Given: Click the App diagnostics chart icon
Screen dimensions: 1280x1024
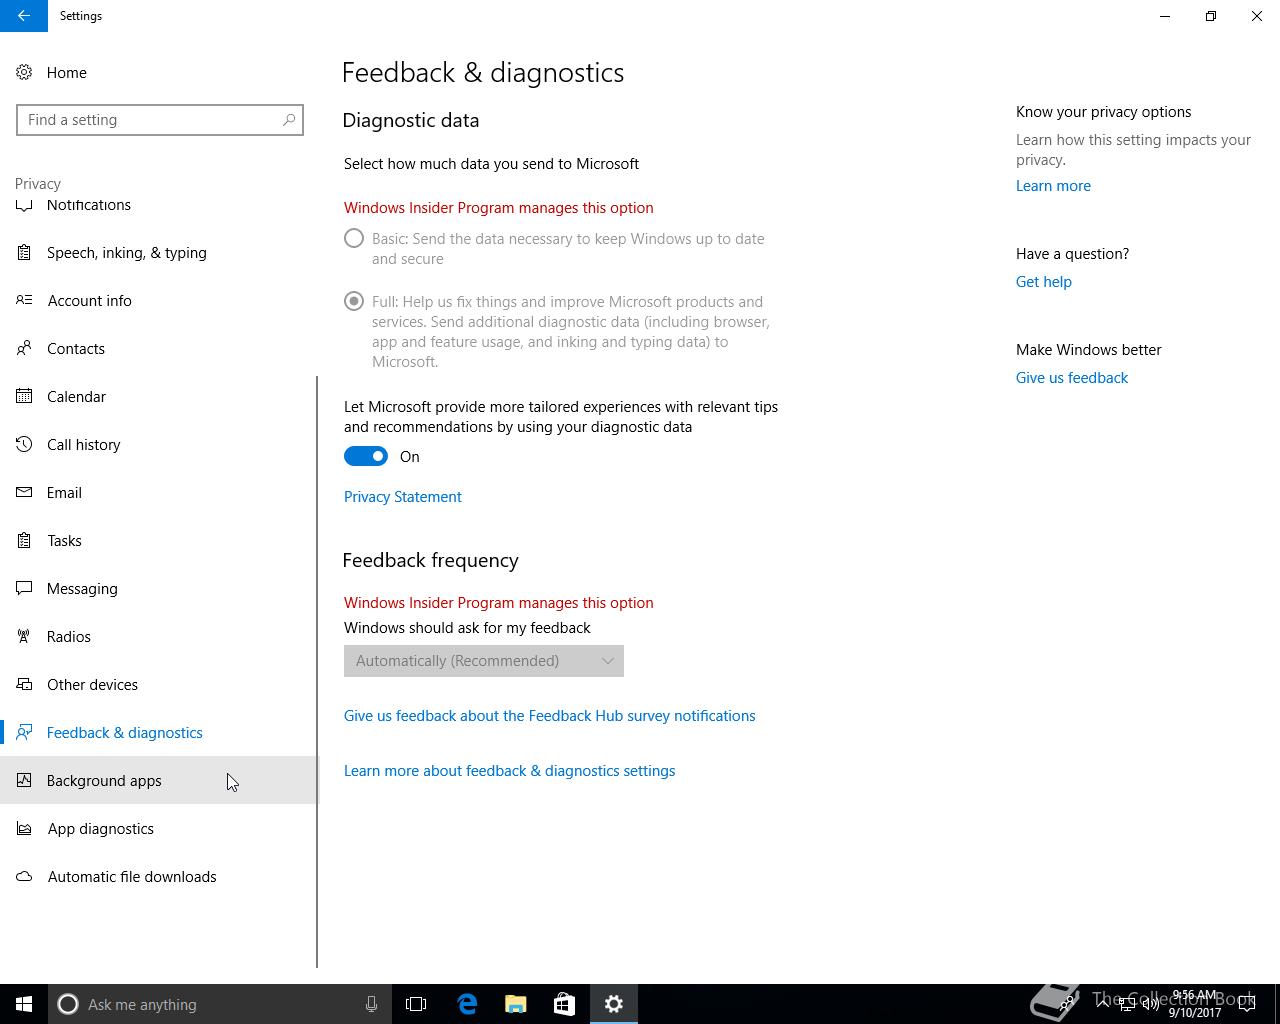Looking at the screenshot, I should 24,829.
